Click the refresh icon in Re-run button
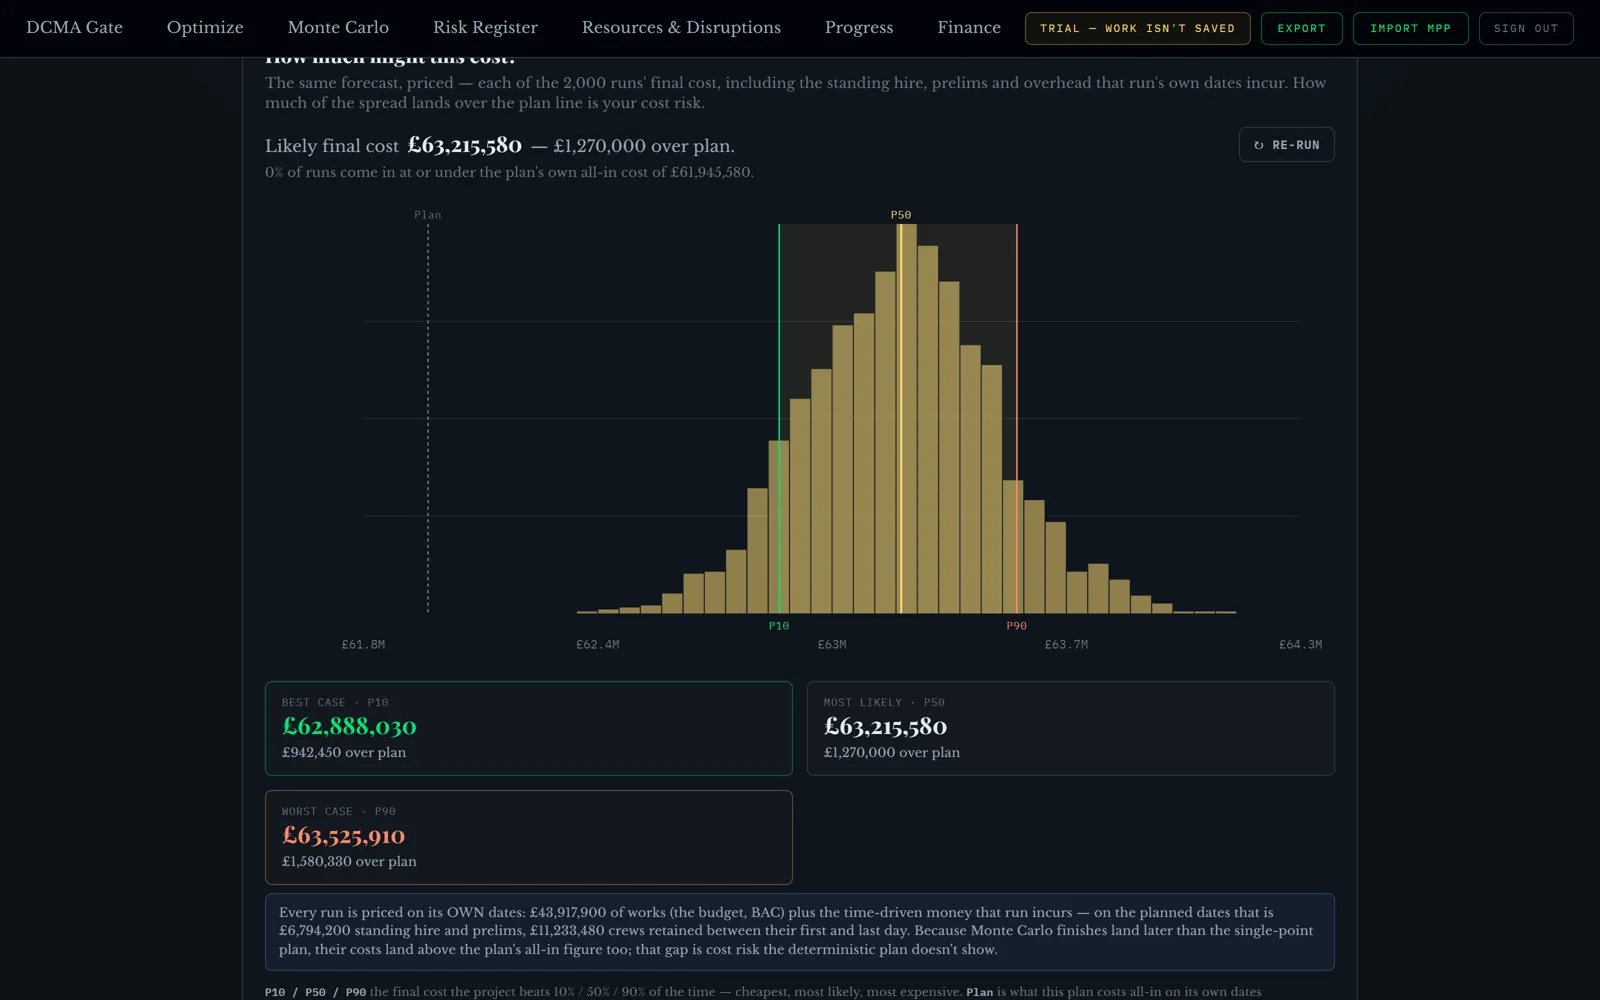Viewport: 1600px width, 1000px height. point(1258,145)
